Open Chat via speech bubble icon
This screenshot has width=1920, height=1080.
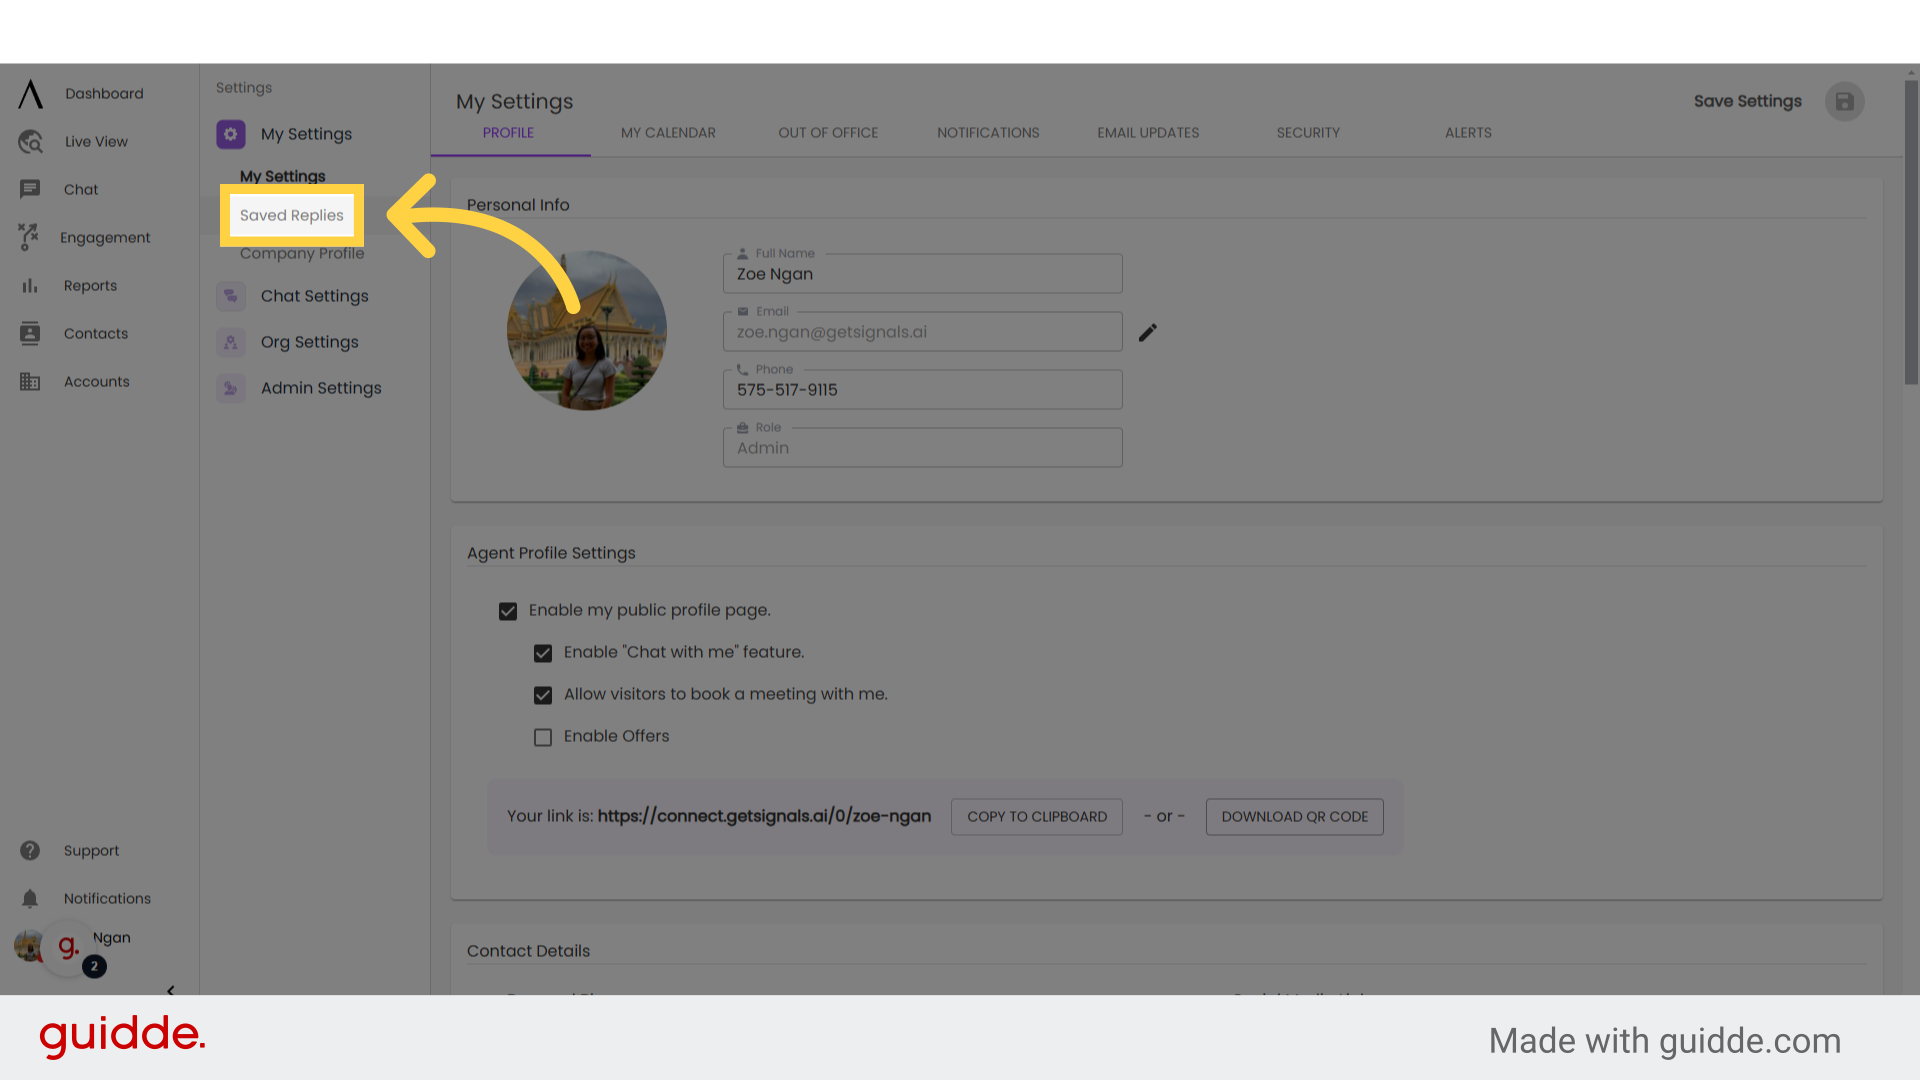tap(30, 189)
